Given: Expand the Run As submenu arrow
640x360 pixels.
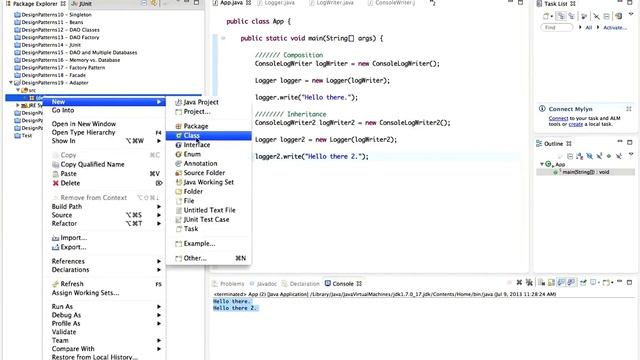Looking at the screenshot, I should point(159,307).
